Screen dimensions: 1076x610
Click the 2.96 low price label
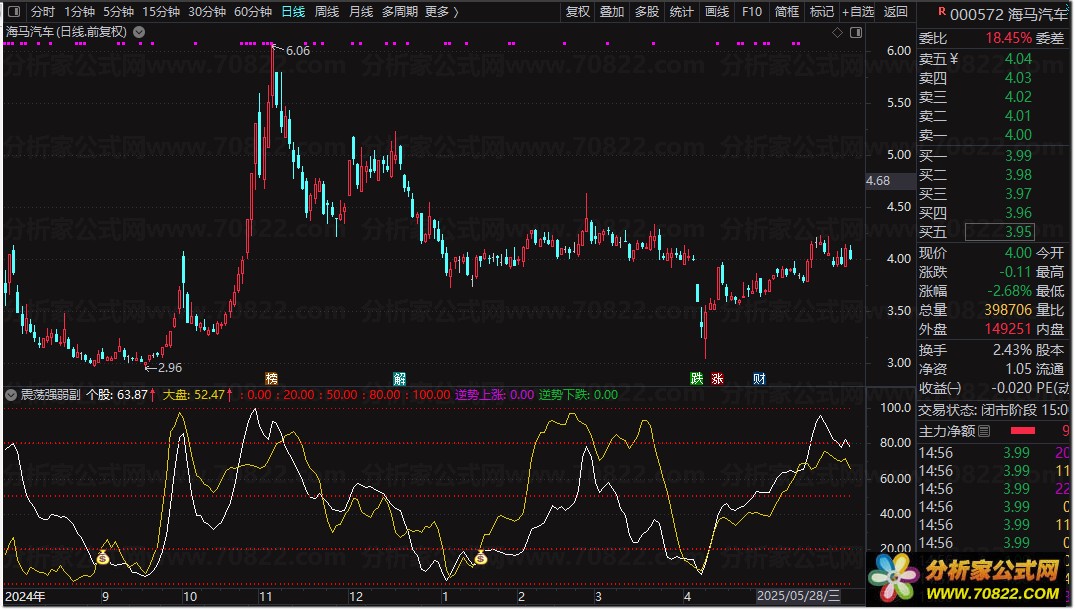170,367
